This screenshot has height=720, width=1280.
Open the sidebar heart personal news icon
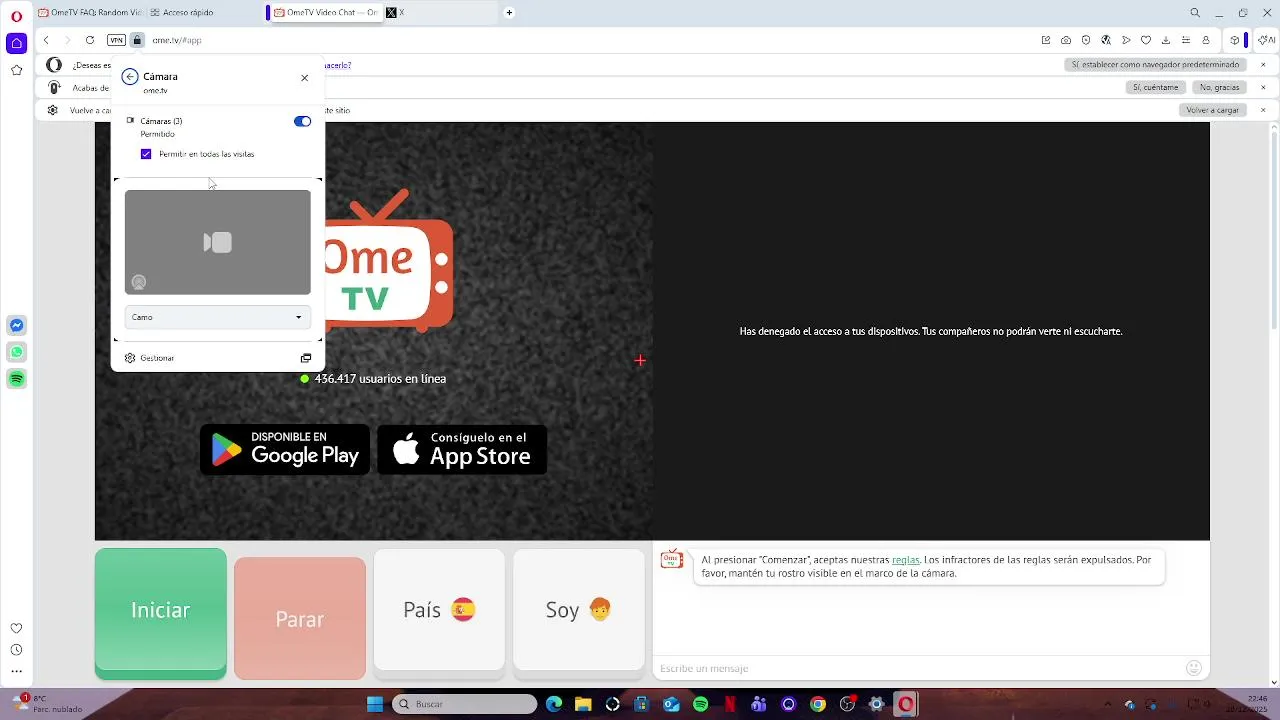(16, 628)
